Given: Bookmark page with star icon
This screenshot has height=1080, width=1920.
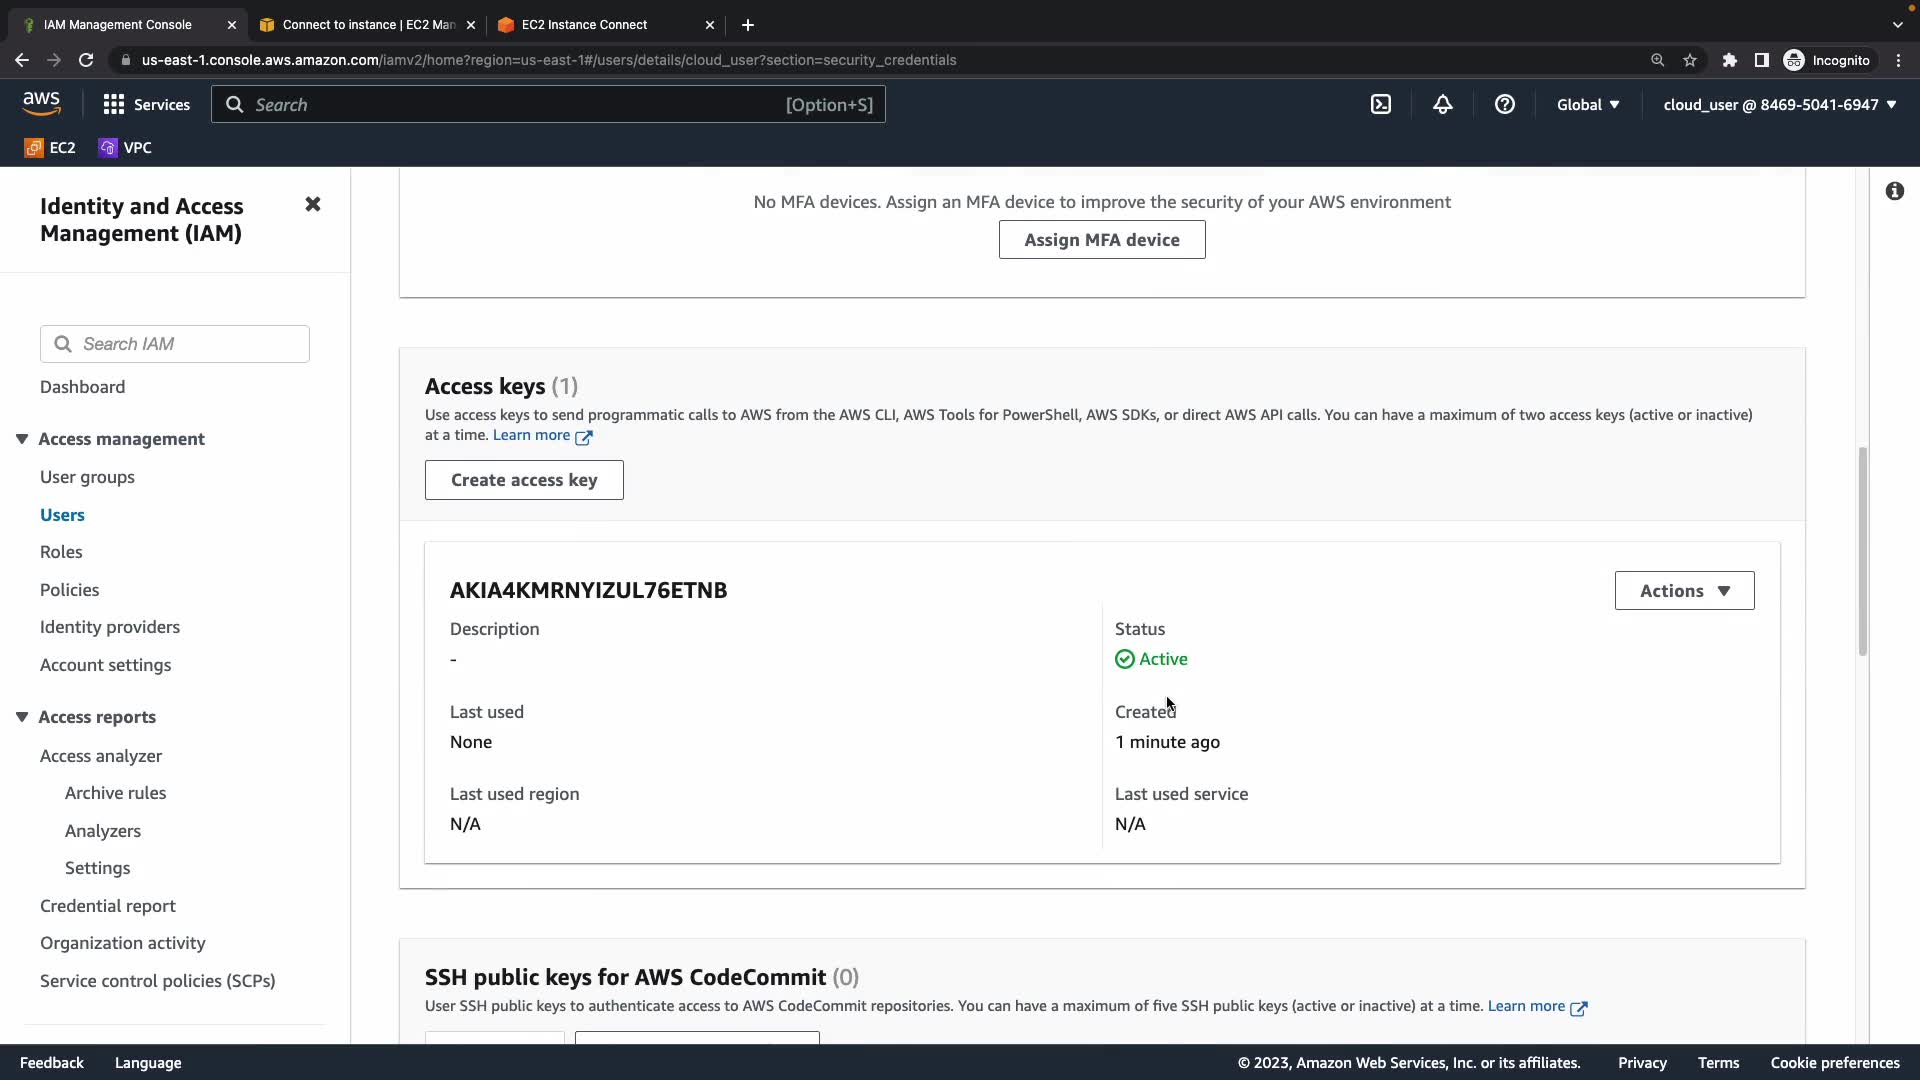Looking at the screenshot, I should 1690,60.
